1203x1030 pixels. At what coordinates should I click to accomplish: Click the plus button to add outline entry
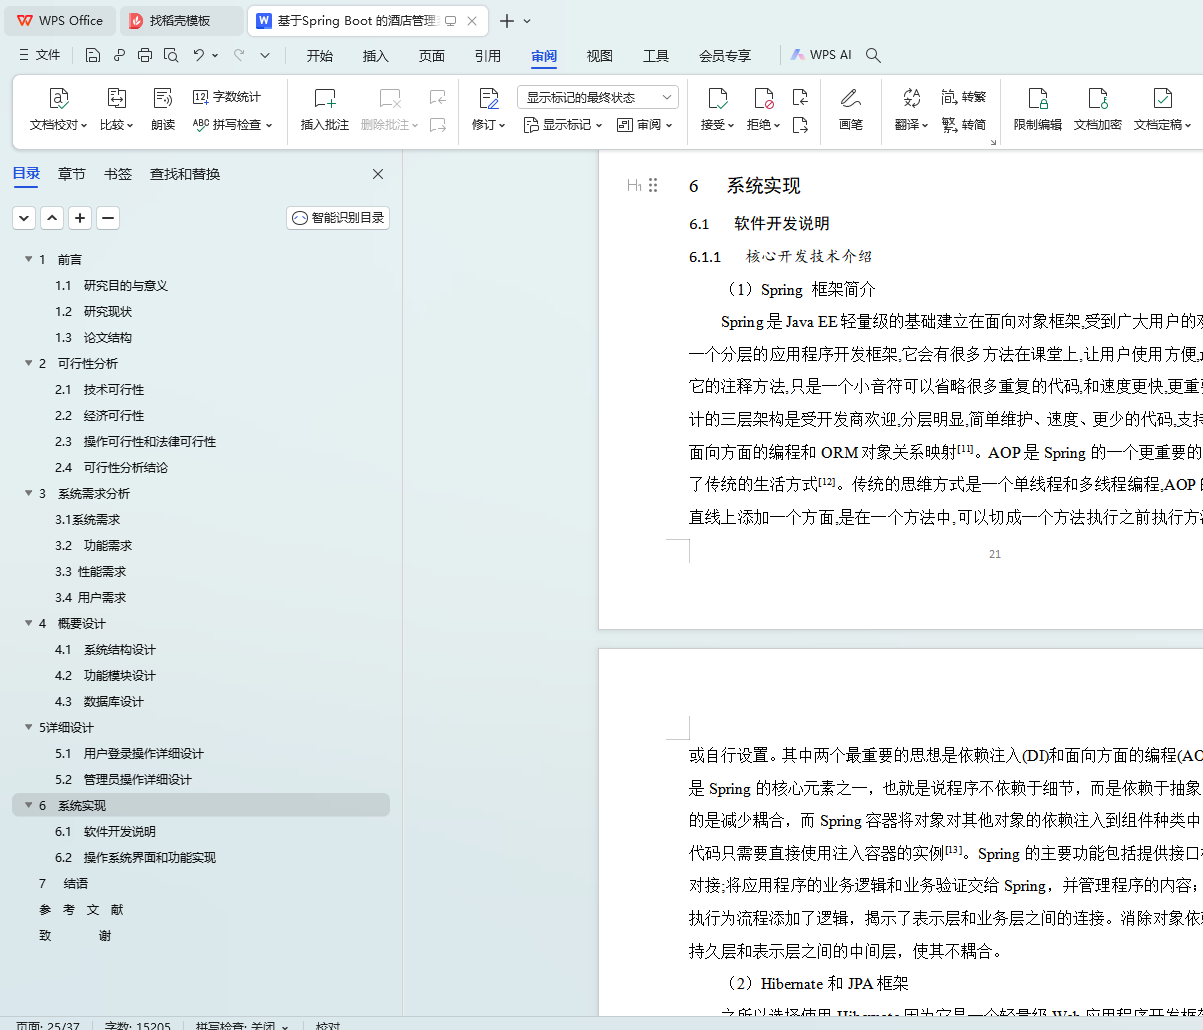point(80,218)
